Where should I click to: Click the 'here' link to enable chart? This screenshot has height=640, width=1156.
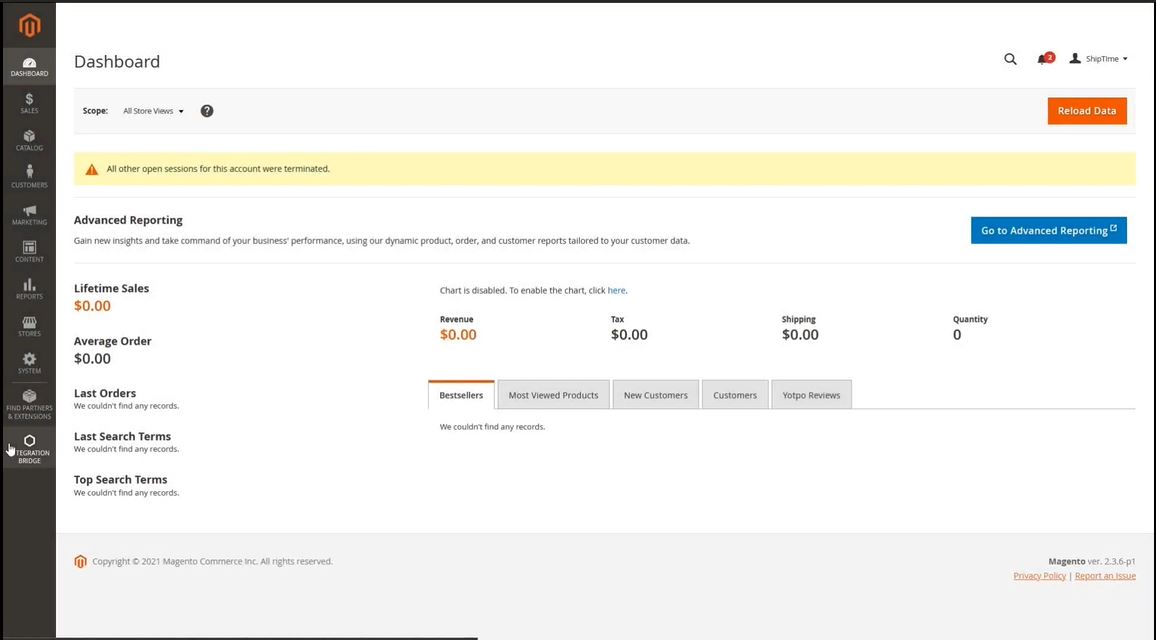616,291
